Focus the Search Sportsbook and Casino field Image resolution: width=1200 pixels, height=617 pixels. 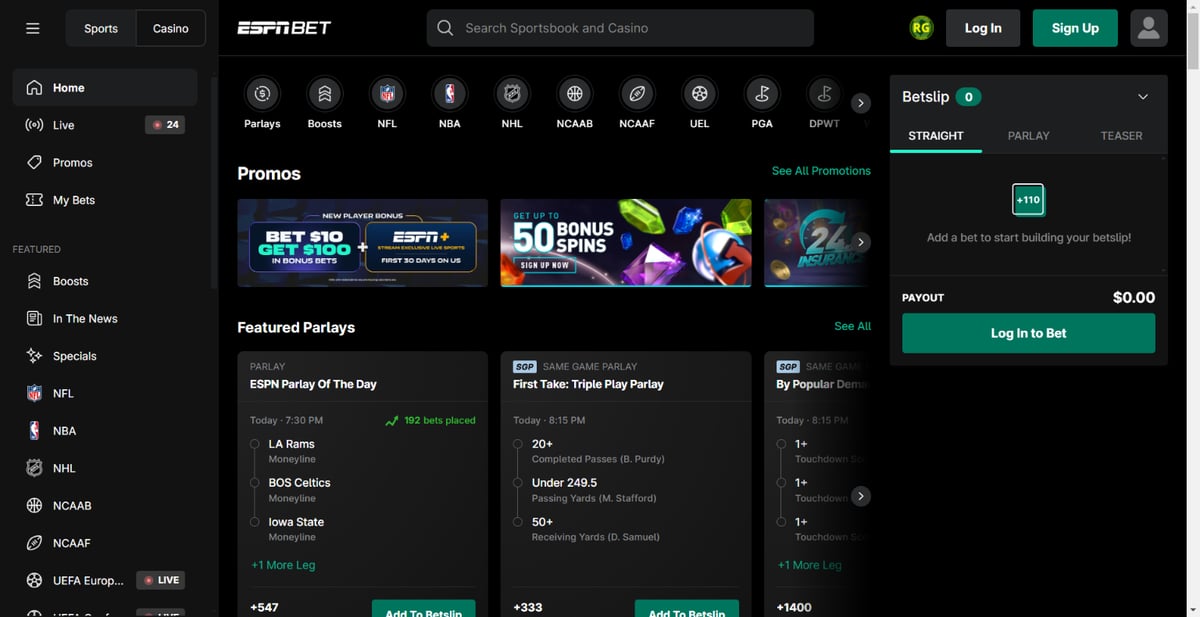(x=620, y=28)
